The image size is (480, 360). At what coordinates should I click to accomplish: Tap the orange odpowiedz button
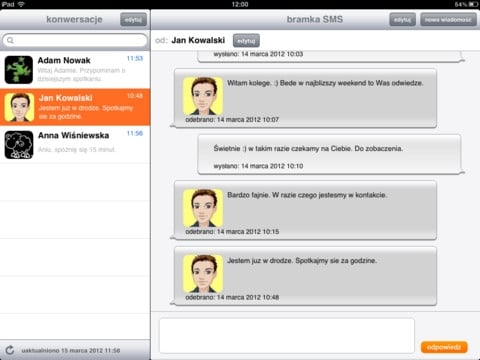[444, 347]
